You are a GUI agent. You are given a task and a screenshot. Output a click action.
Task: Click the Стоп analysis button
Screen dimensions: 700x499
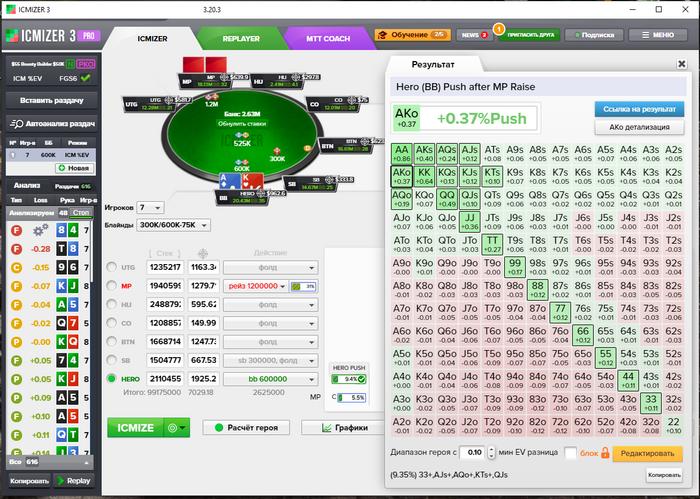(81, 213)
